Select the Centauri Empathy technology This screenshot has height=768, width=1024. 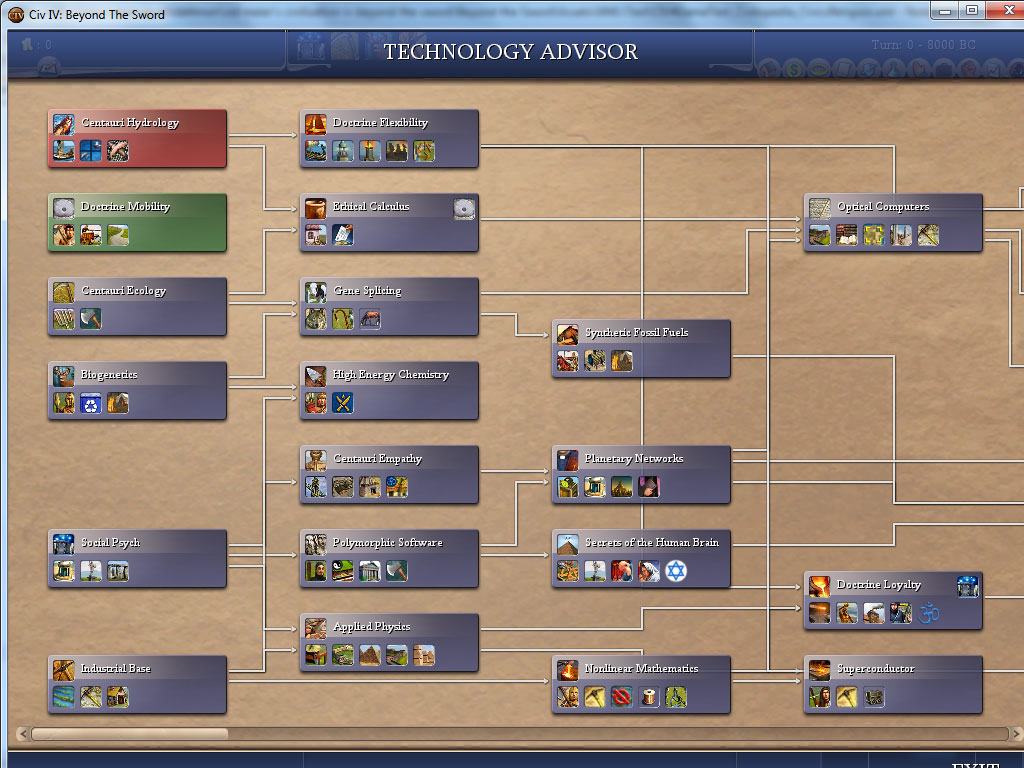[390, 475]
